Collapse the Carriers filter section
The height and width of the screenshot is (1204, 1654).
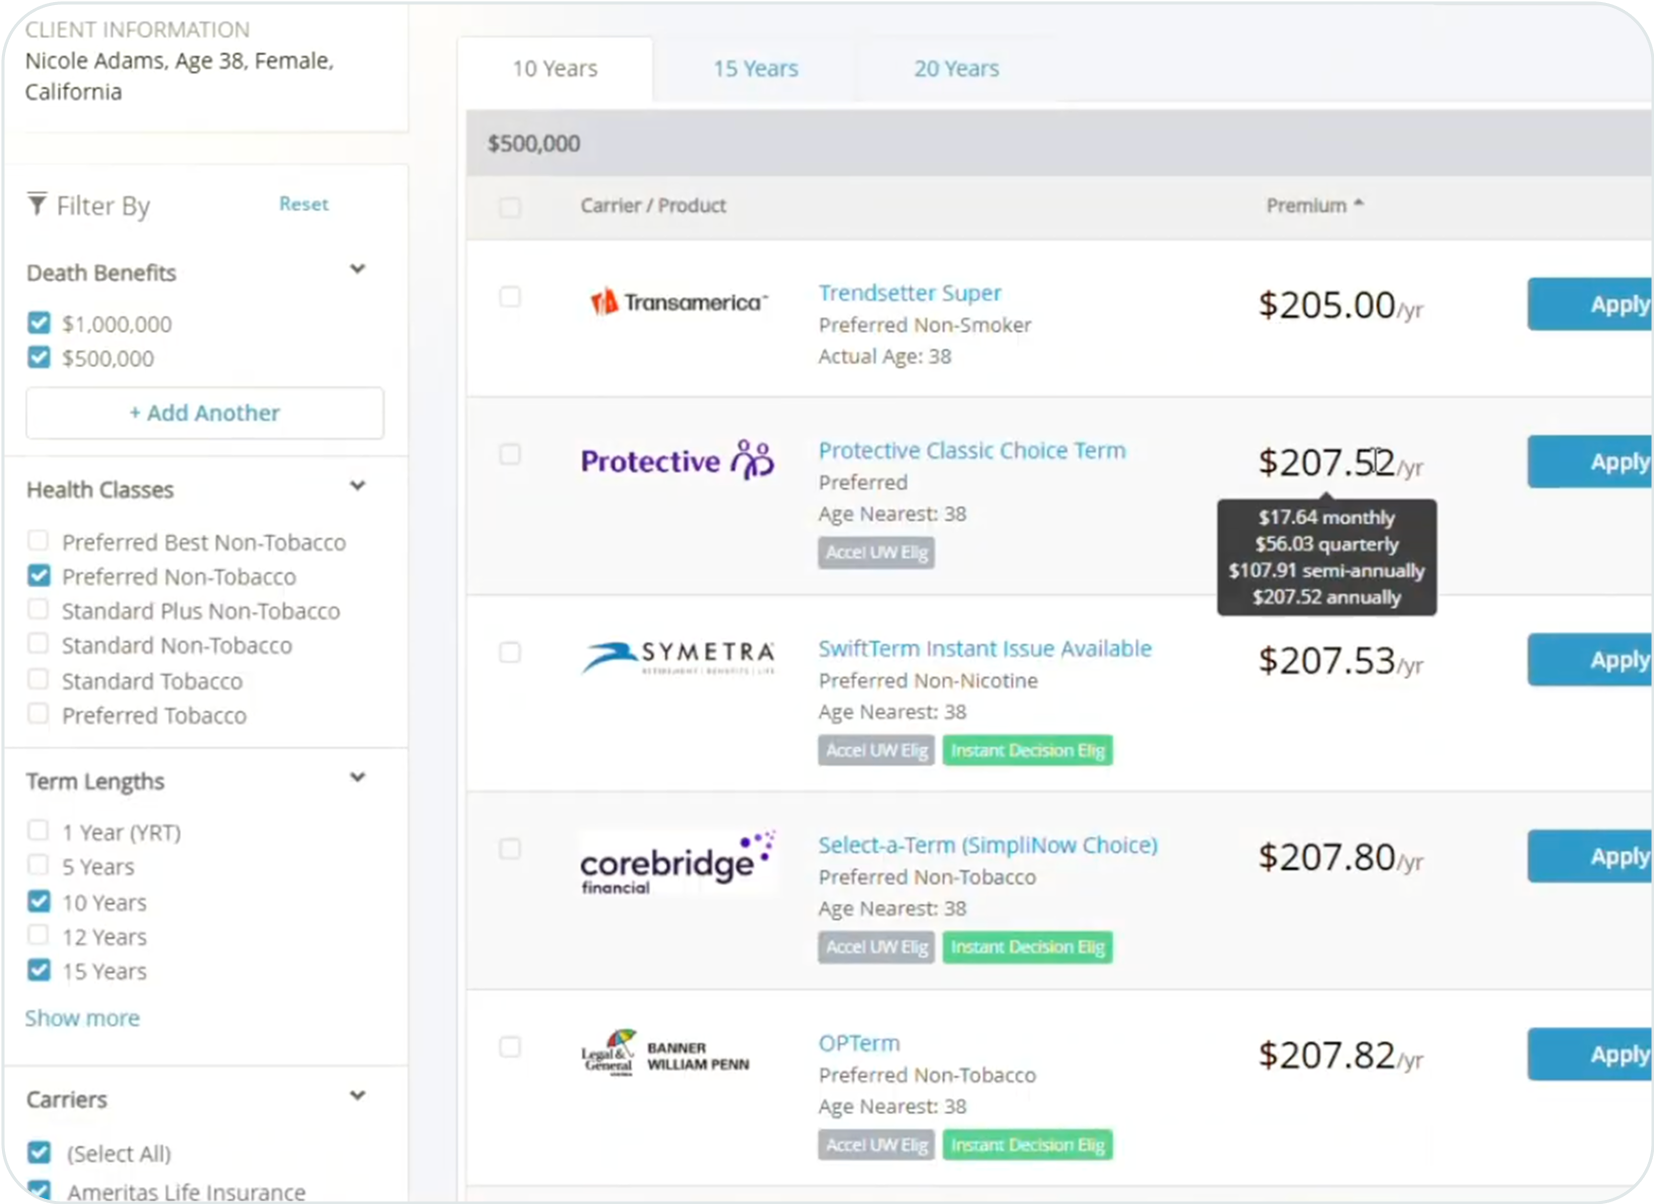coord(358,1095)
